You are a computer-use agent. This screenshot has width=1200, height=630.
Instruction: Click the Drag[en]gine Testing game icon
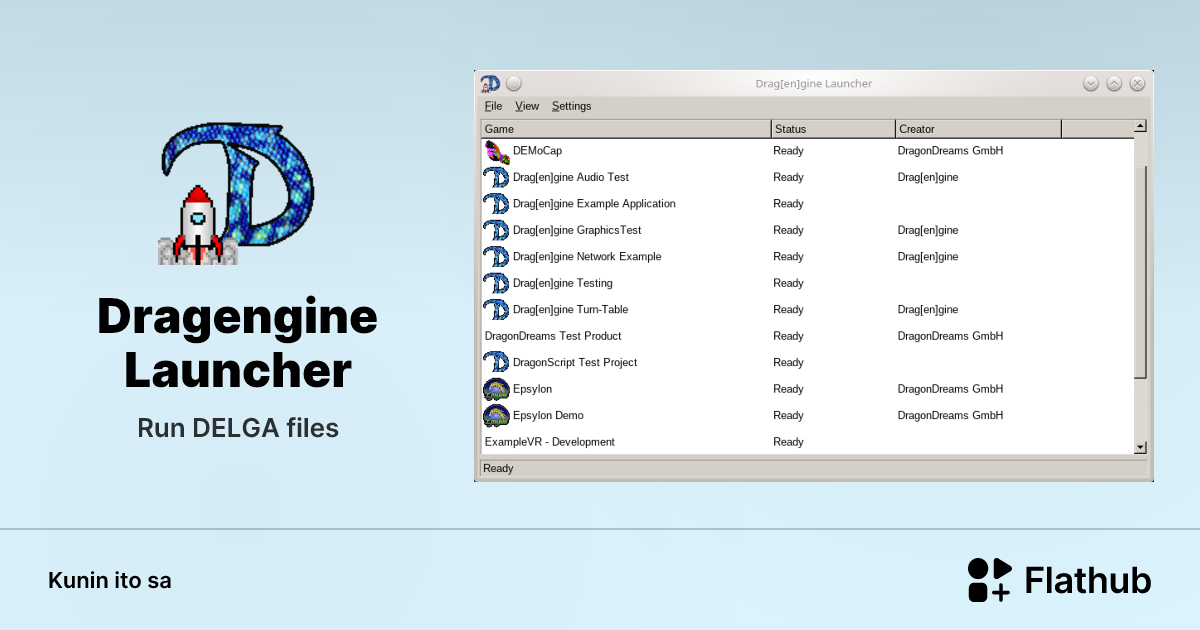point(498,283)
